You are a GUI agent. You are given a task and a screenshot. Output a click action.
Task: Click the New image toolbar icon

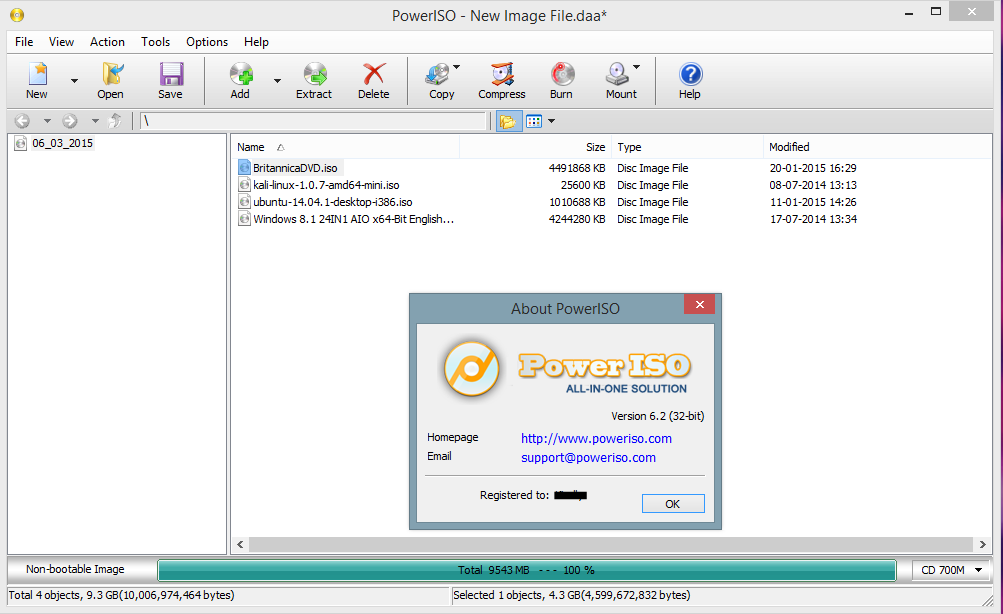pos(37,74)
